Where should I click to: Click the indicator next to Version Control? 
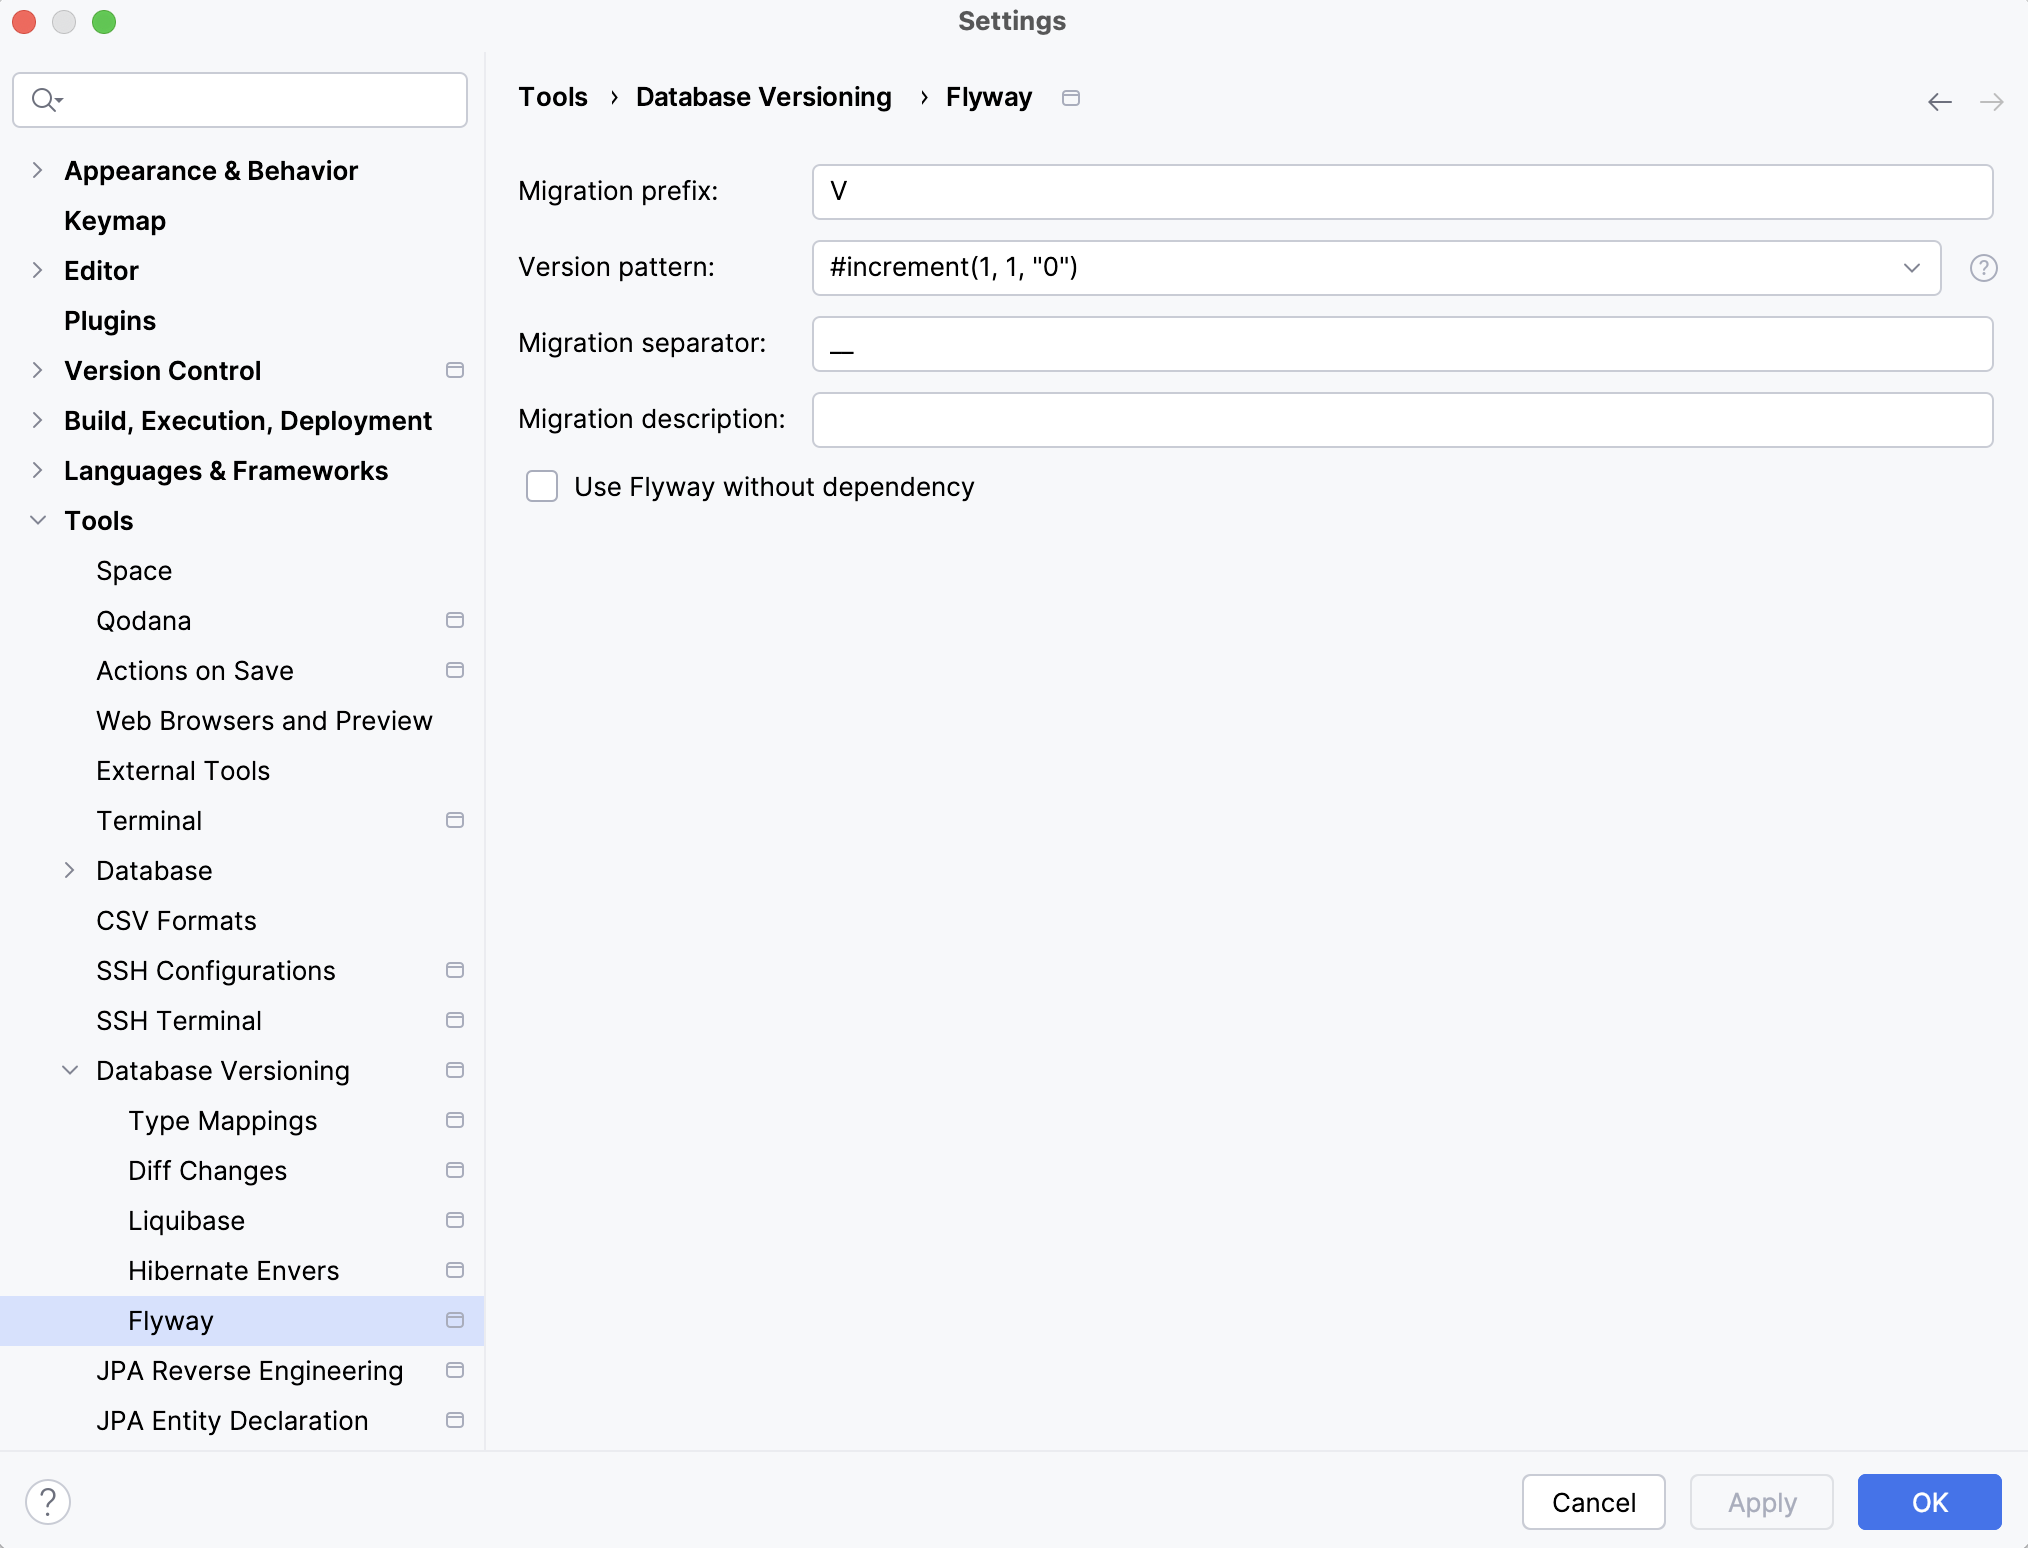tap(455, 370)
